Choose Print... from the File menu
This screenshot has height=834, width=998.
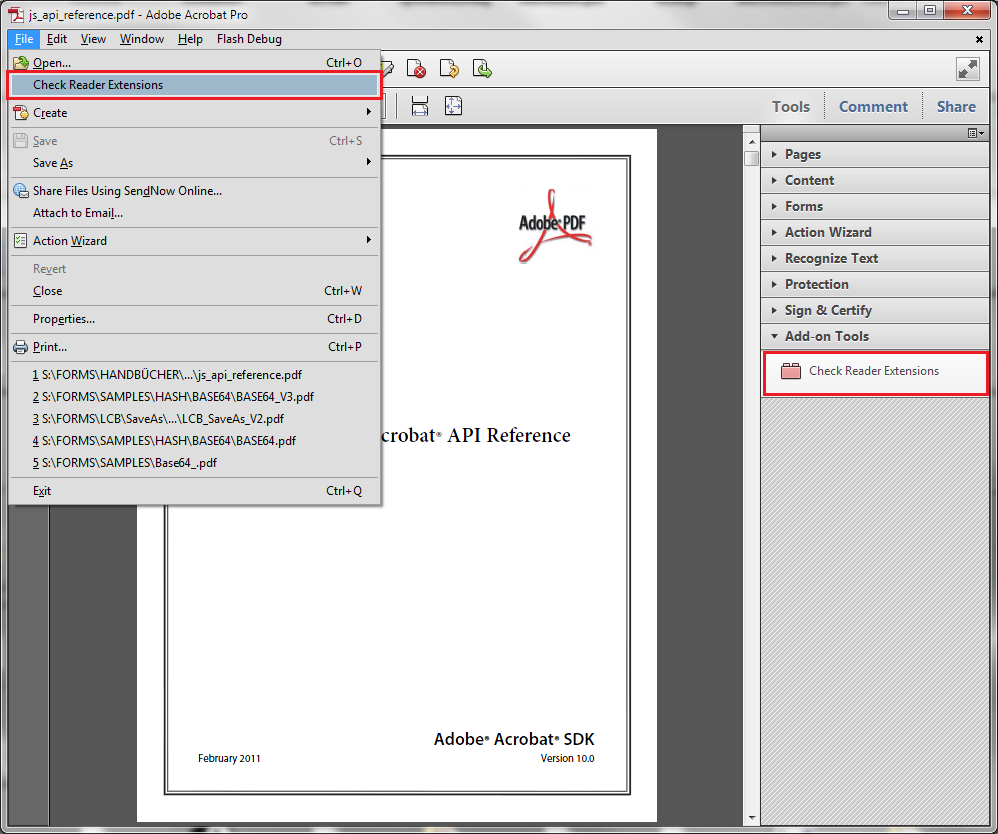point(195,347)
